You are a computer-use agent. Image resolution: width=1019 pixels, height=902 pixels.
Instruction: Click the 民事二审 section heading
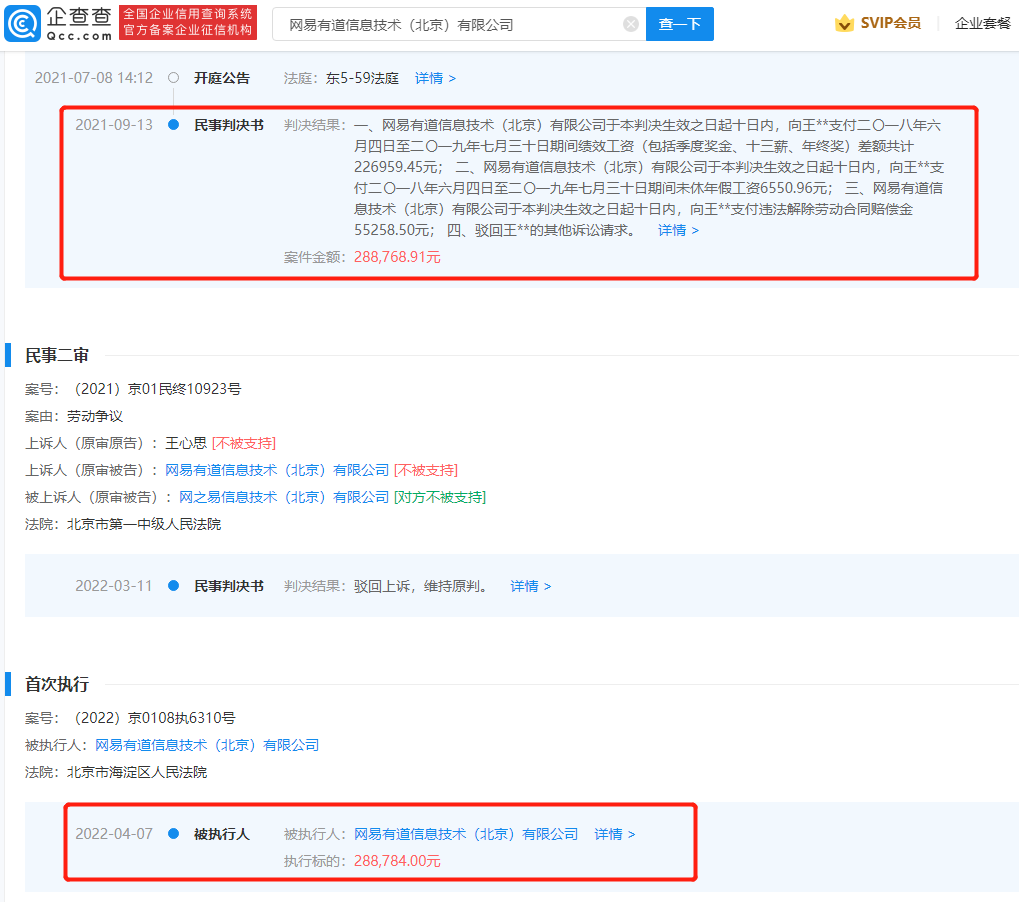[x=57, y=355]
